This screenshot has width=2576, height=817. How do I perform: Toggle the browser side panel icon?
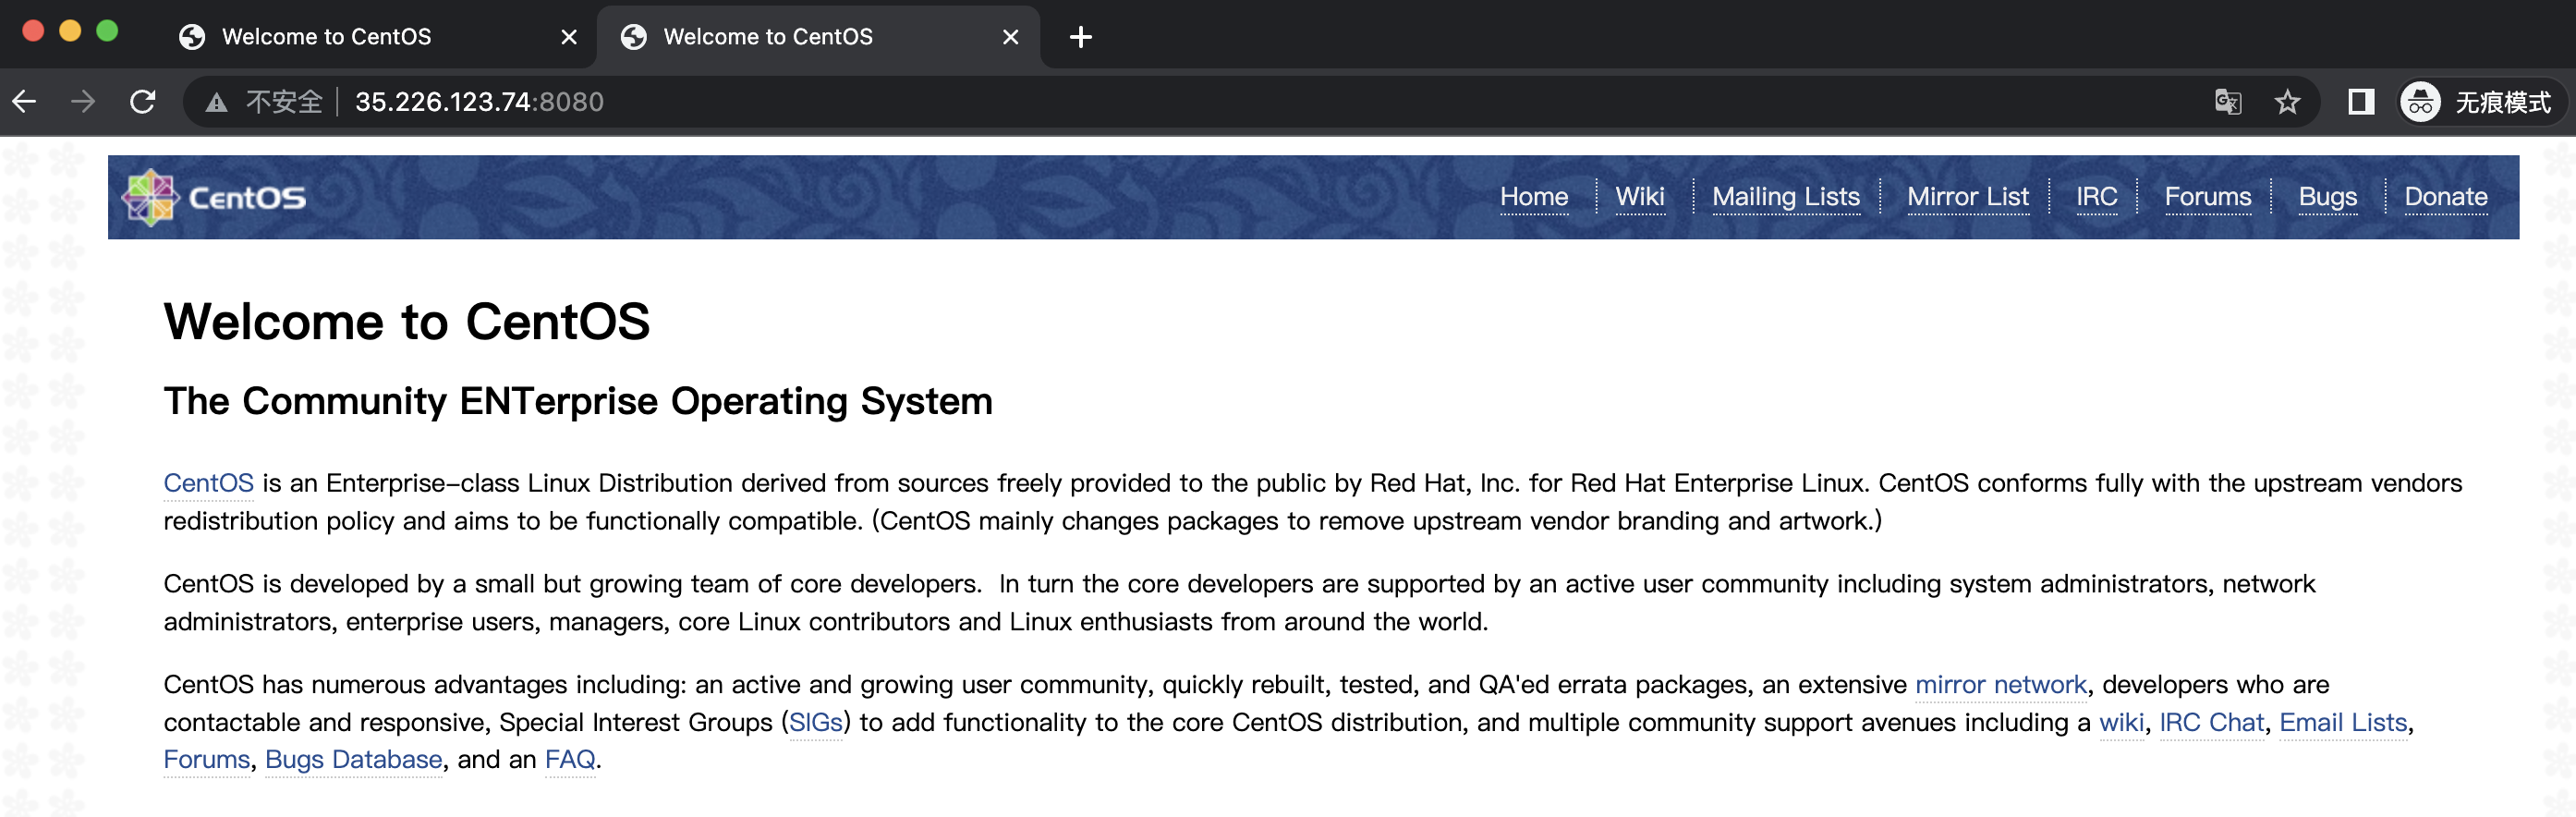tap(2361, 102)
